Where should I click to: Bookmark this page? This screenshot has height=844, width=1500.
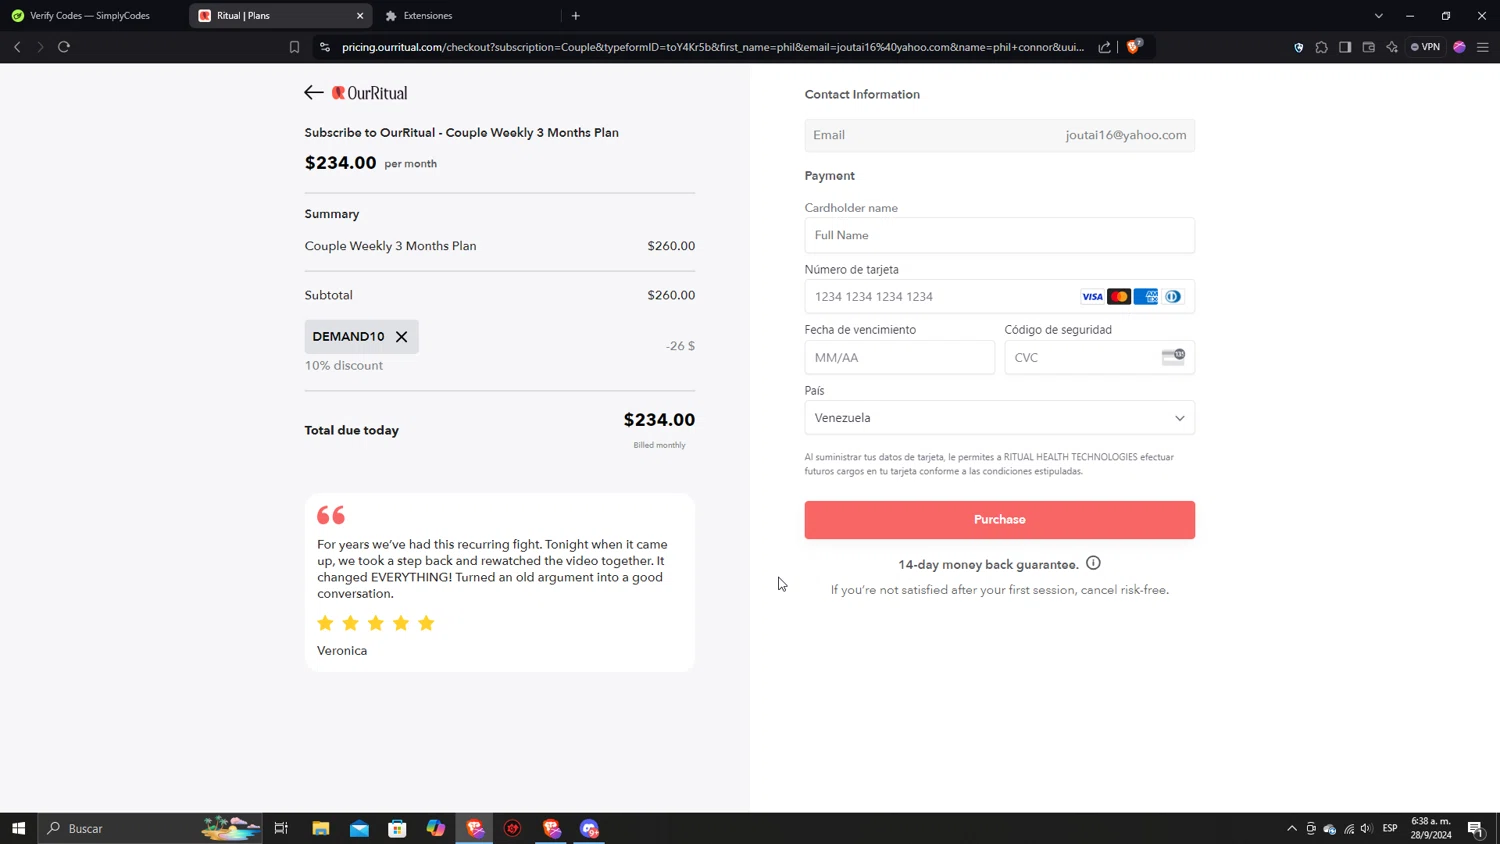point(294,47)
